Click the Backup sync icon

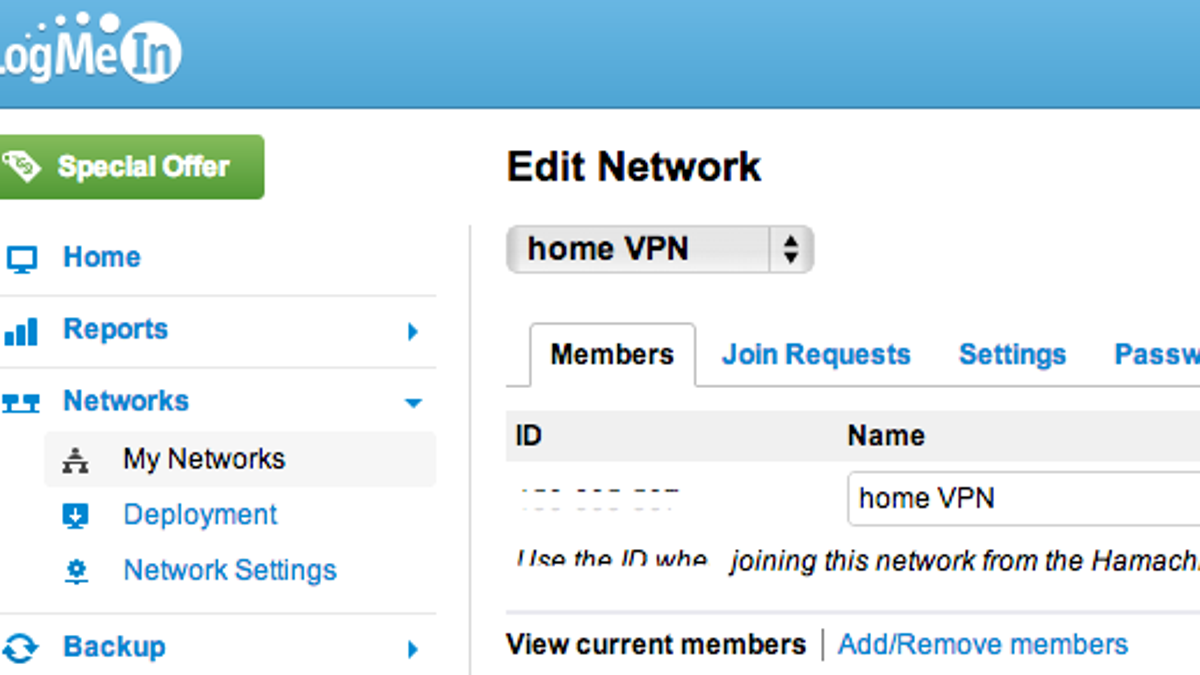coord(21,647)
